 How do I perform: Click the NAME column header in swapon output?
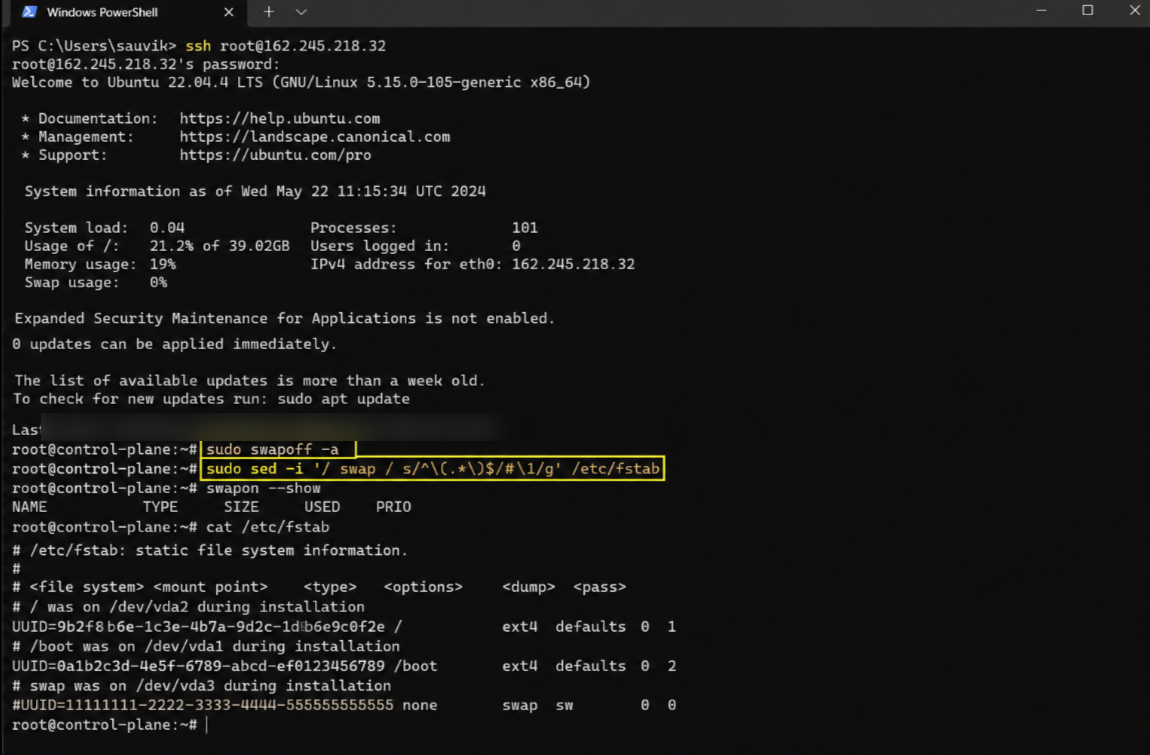[29, 507]
